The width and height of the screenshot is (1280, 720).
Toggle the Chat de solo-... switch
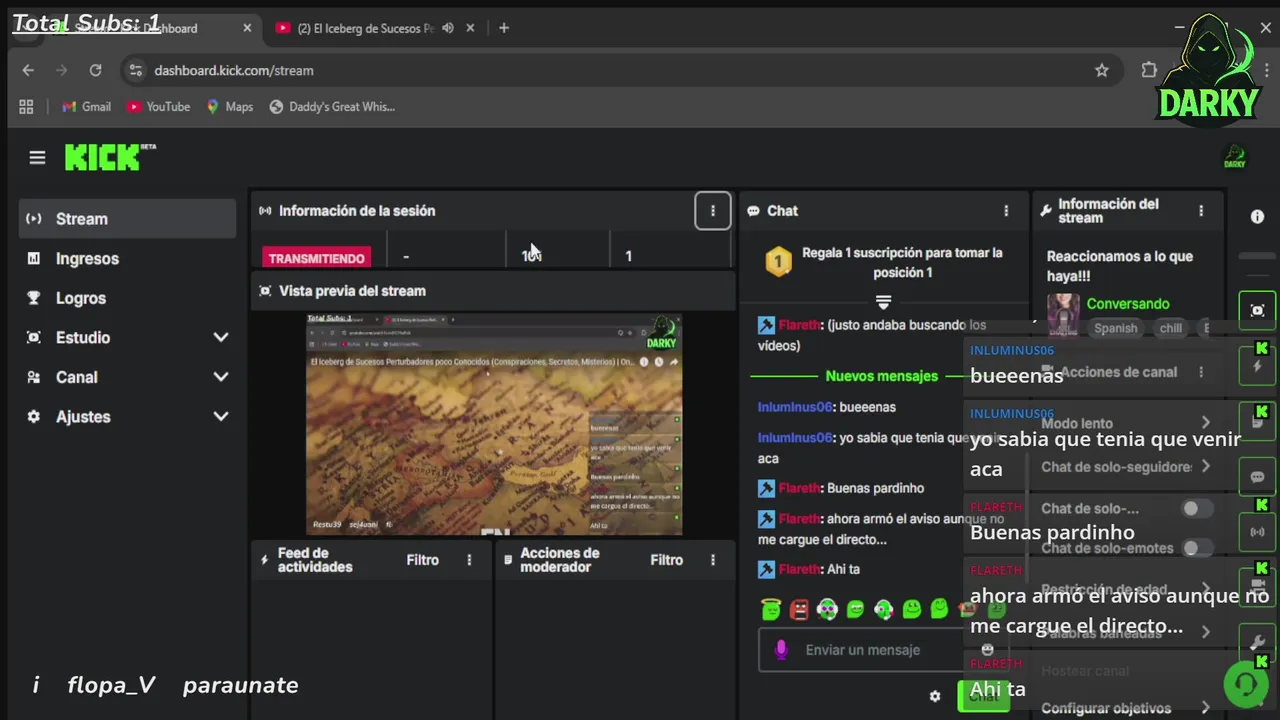[1197, 508]
